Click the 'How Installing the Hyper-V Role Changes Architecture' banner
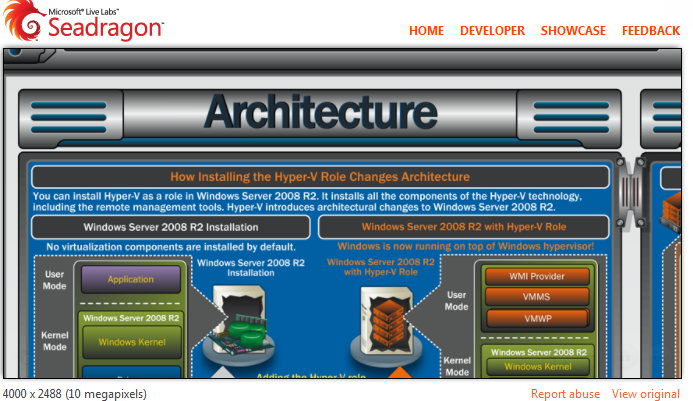 click(x=320, y=177)
